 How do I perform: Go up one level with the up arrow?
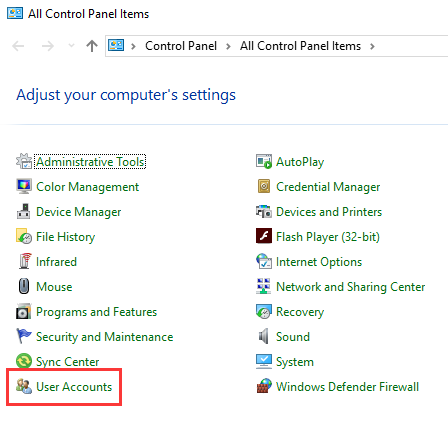tap(92, 46)
